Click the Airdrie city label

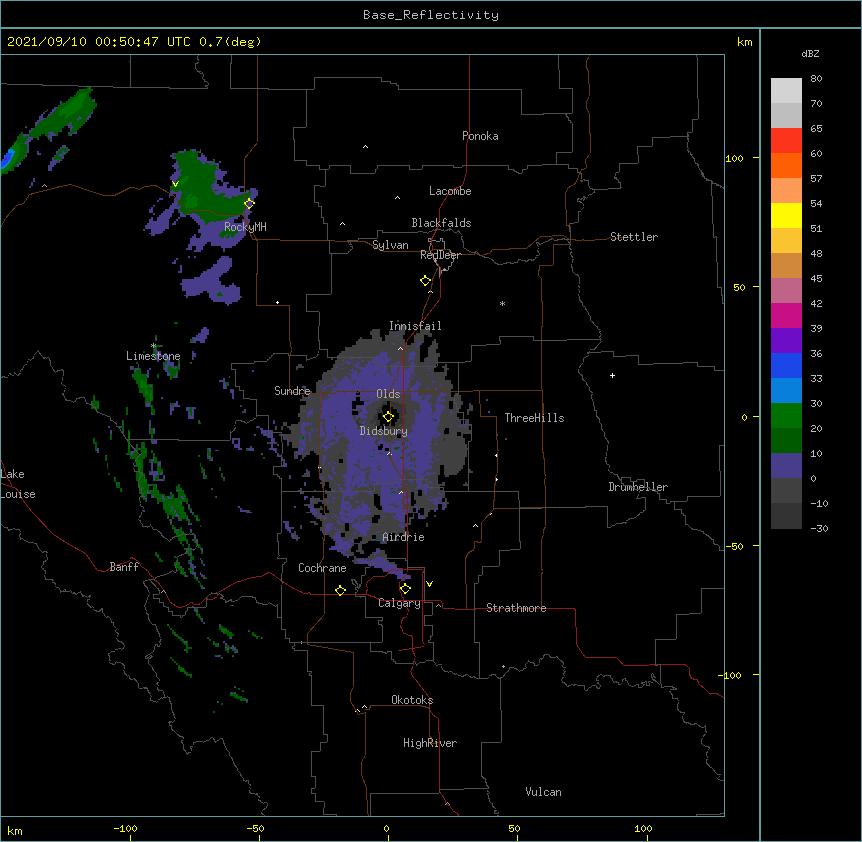[x=404, y=537]
